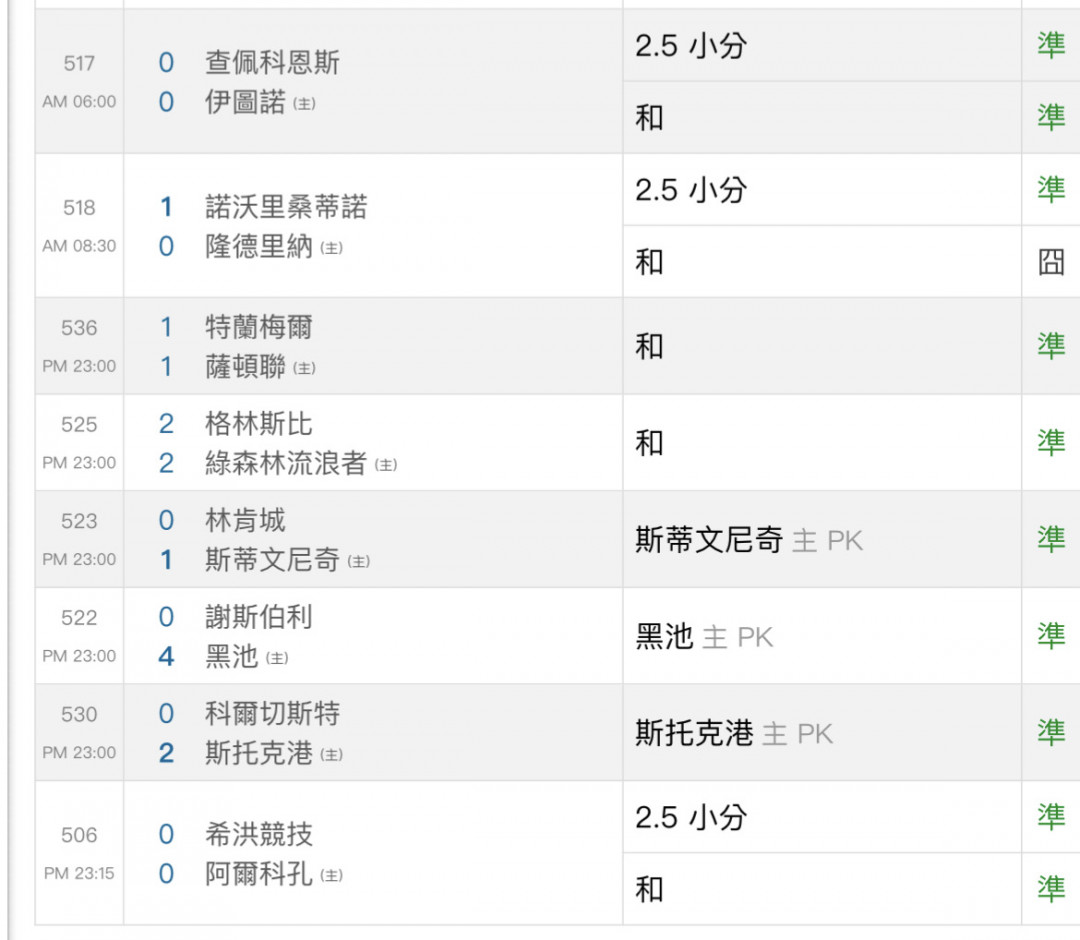This screenshot has width=1080, height=940.
Task: Click the 準 next to match 506's 和 pick
Action: pyautogui.click(x=1051, y=888)
